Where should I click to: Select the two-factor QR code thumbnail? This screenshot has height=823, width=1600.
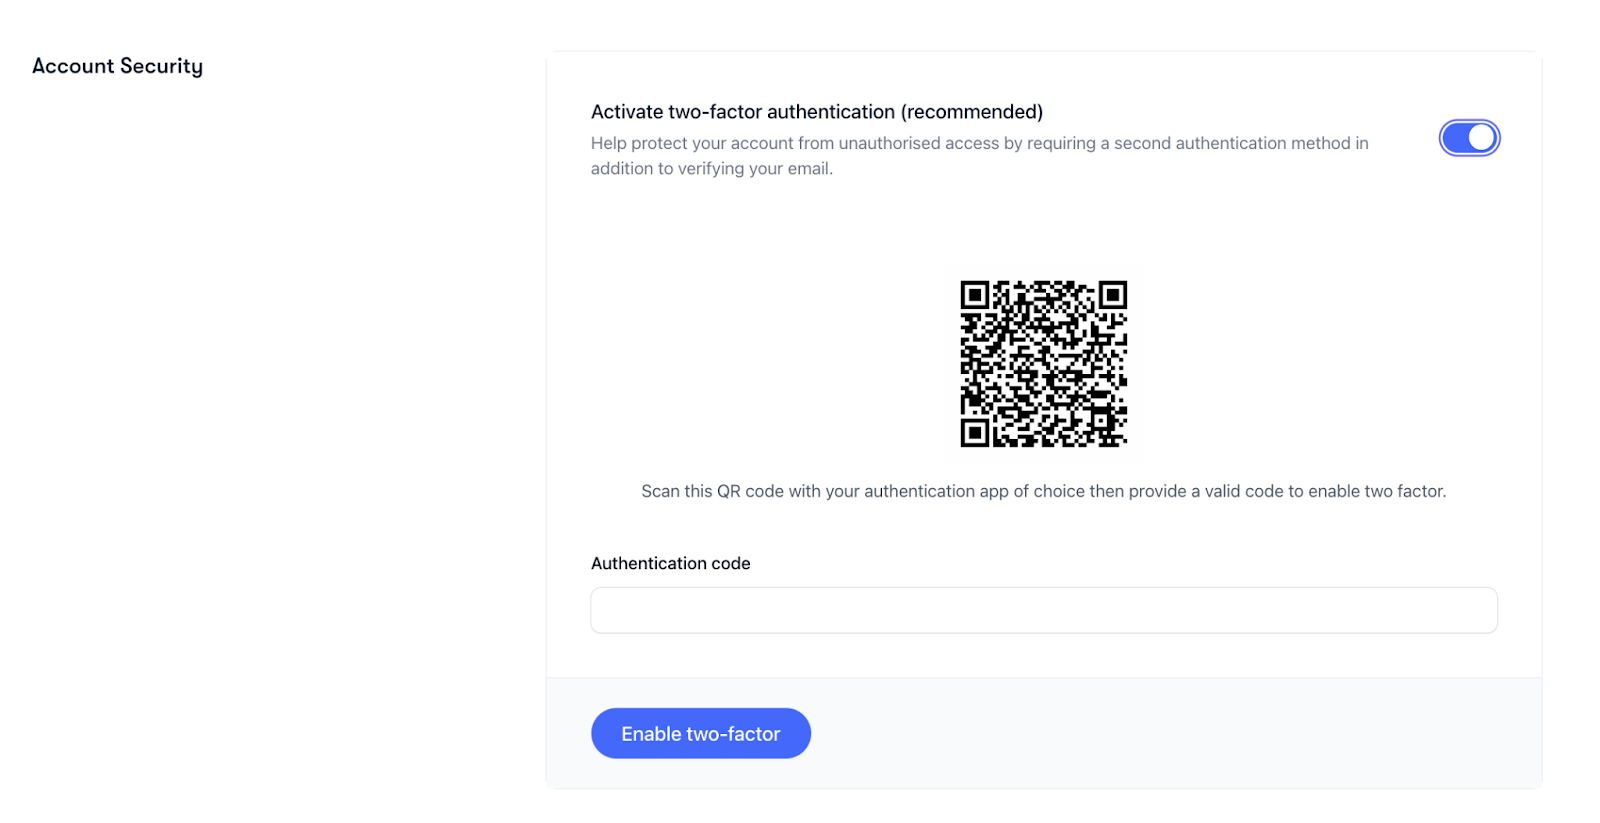1043,363
